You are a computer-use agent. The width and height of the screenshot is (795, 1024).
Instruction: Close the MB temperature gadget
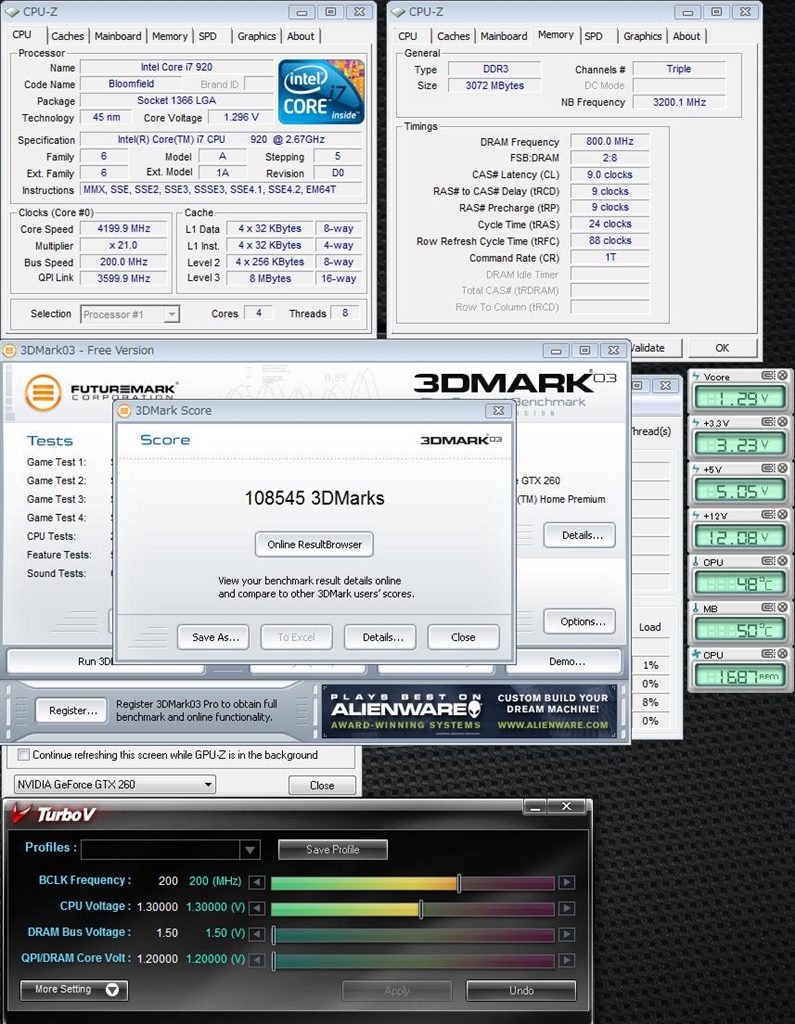click(783, 607)
